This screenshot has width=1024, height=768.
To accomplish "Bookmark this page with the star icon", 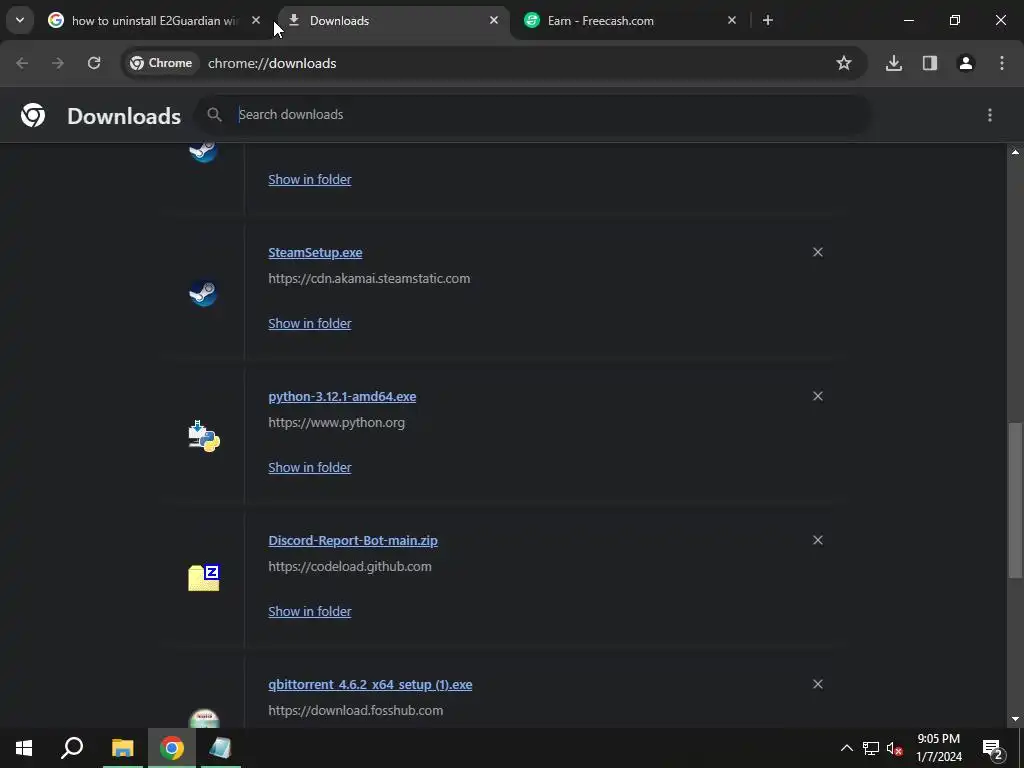I will (844, 63).
